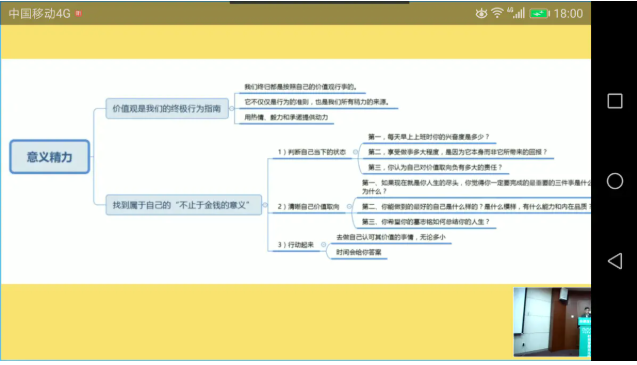Screen dimensions: 637x365
Task: Select the 2）清晰自己价值取向 subtopic
Action: (x=308, y=206)
